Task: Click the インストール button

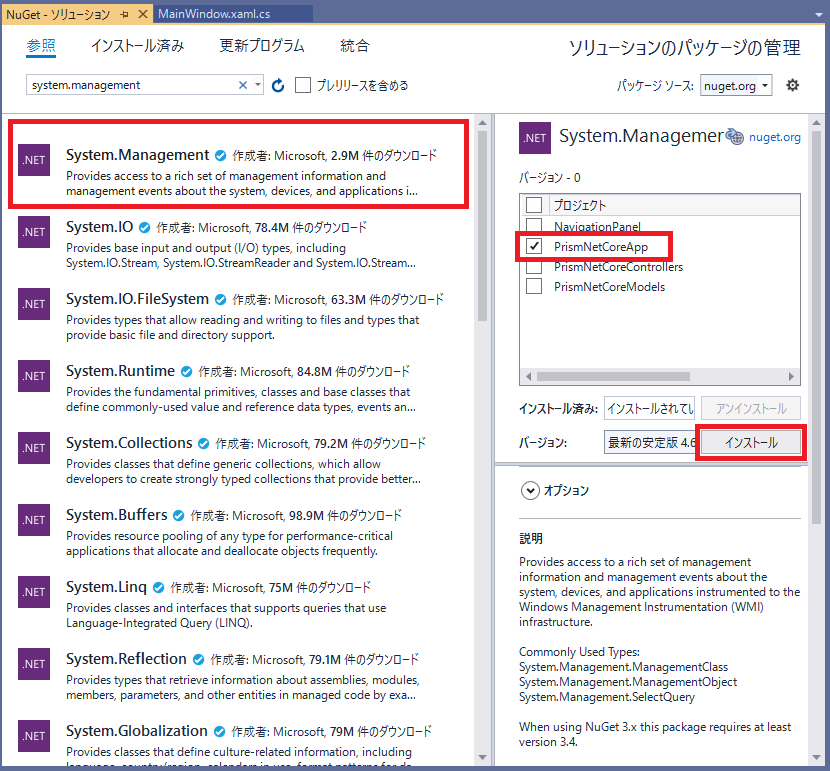Action: coord(751,442)
